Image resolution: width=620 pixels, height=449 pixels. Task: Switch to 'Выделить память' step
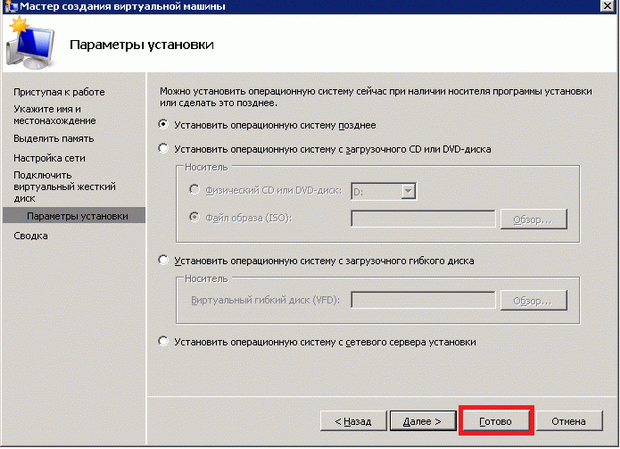tap(54, 138)
